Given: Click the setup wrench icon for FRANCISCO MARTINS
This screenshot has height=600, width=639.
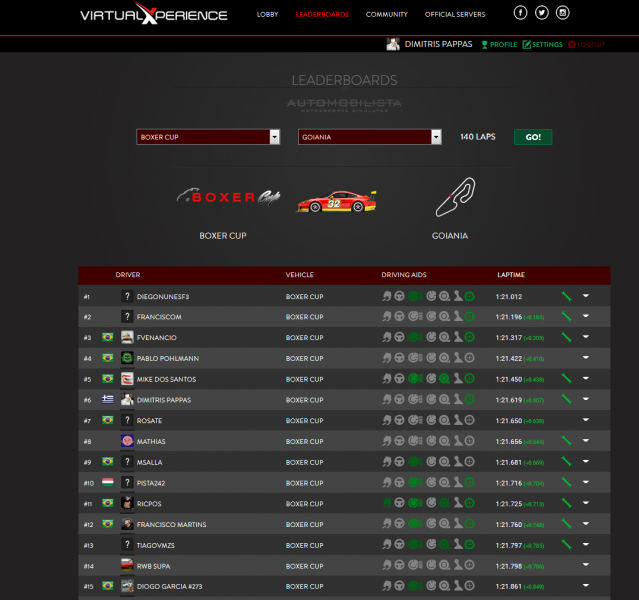Looking at the screenshot, I should (x=566, y=524).
